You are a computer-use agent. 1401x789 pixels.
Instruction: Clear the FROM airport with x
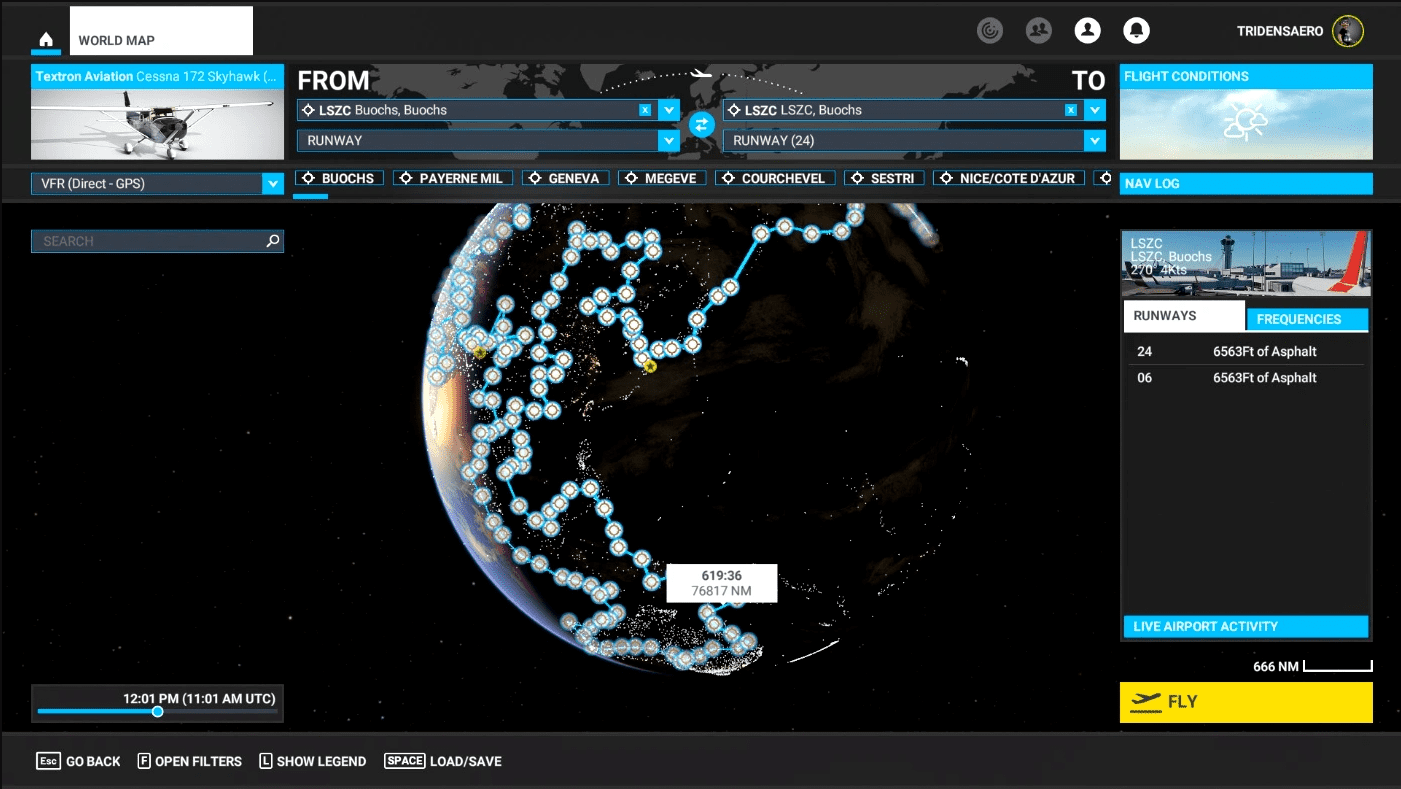click(x=645, y=110)
